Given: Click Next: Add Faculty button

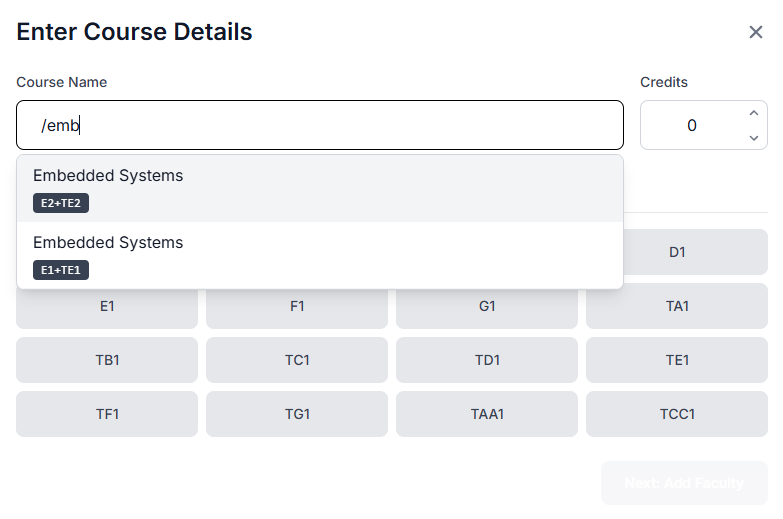Looking at the screenshot, I should tap(684, 483).
